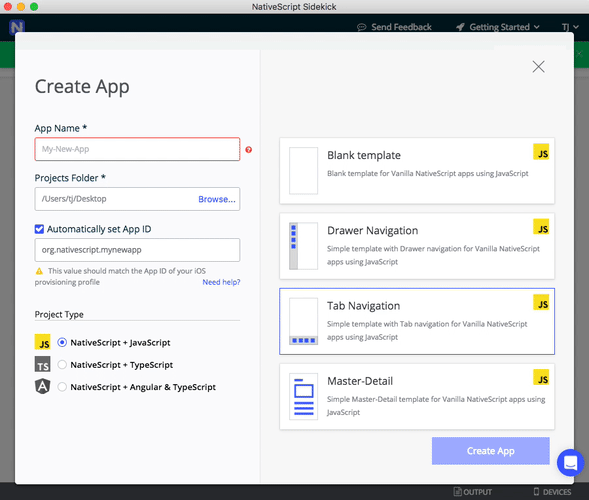This screenshot has width=589, height=500.
Task: Select NativeScript + JavaScript project type
Action: click(x=62, y=342)
